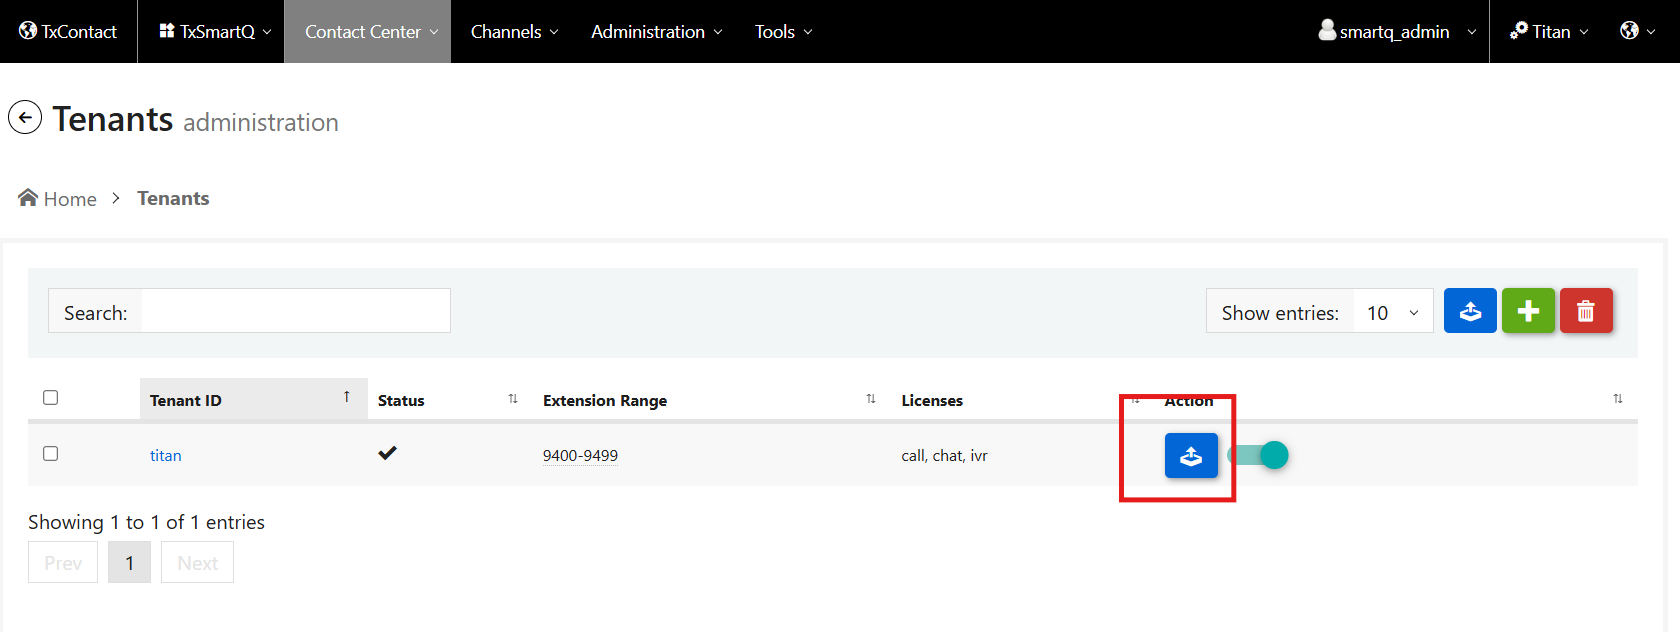Open the Titan tenant dropdown

[x=1549, y=31]
